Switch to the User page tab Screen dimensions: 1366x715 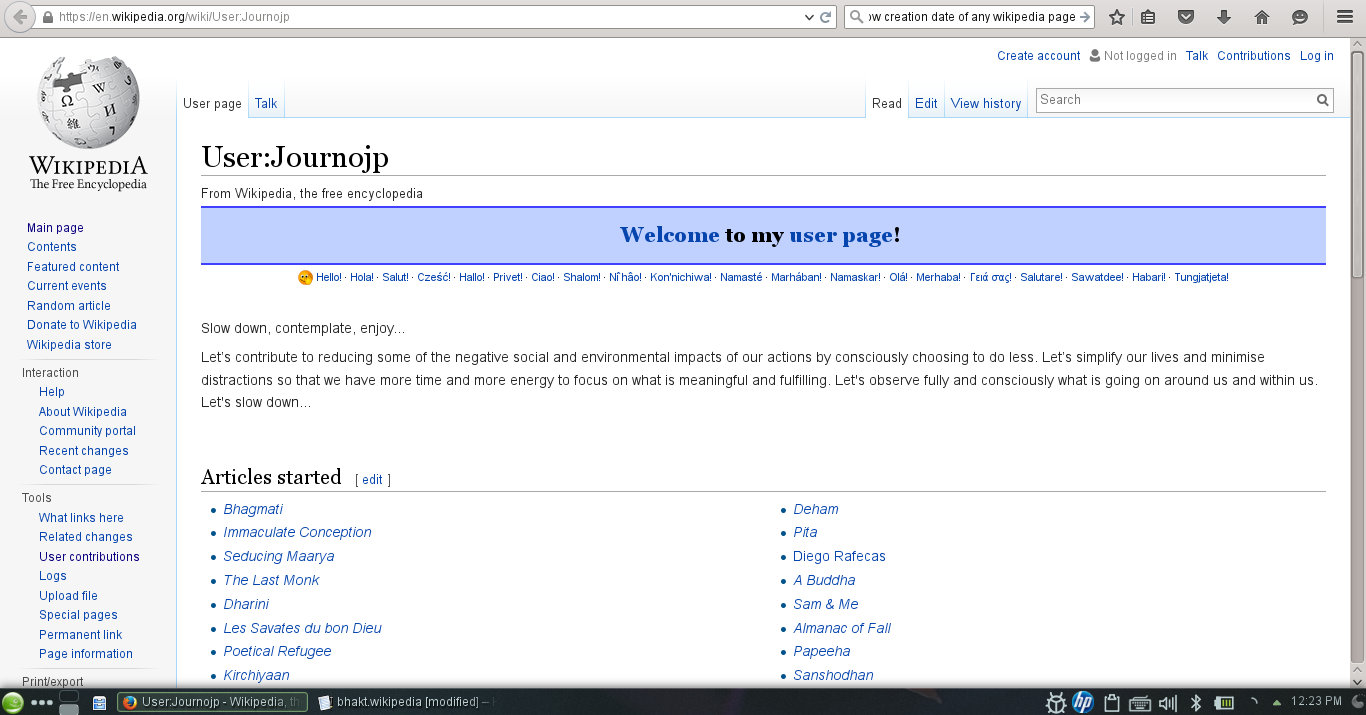(212, 103)
